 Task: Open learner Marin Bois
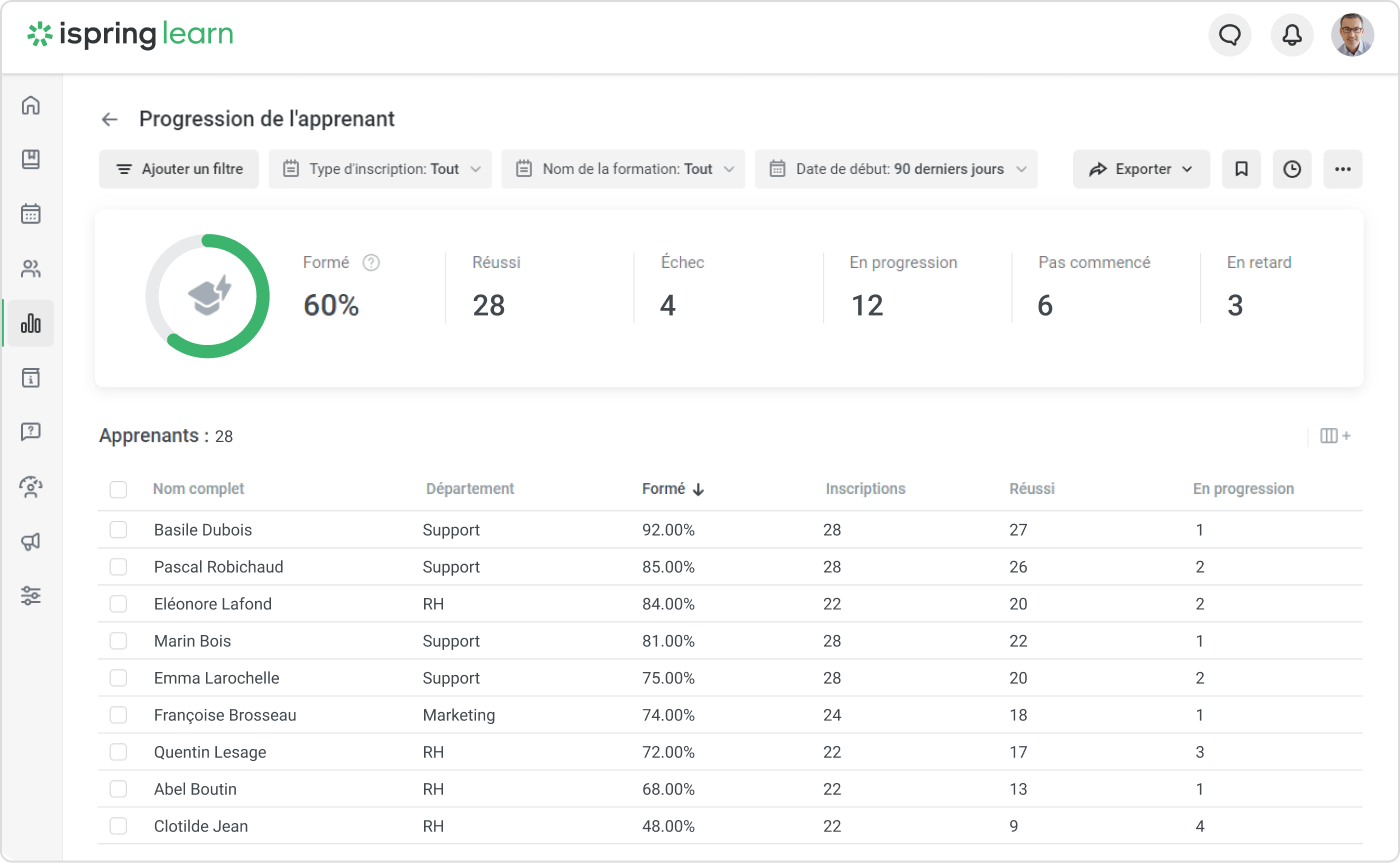(x=192, y=641)
